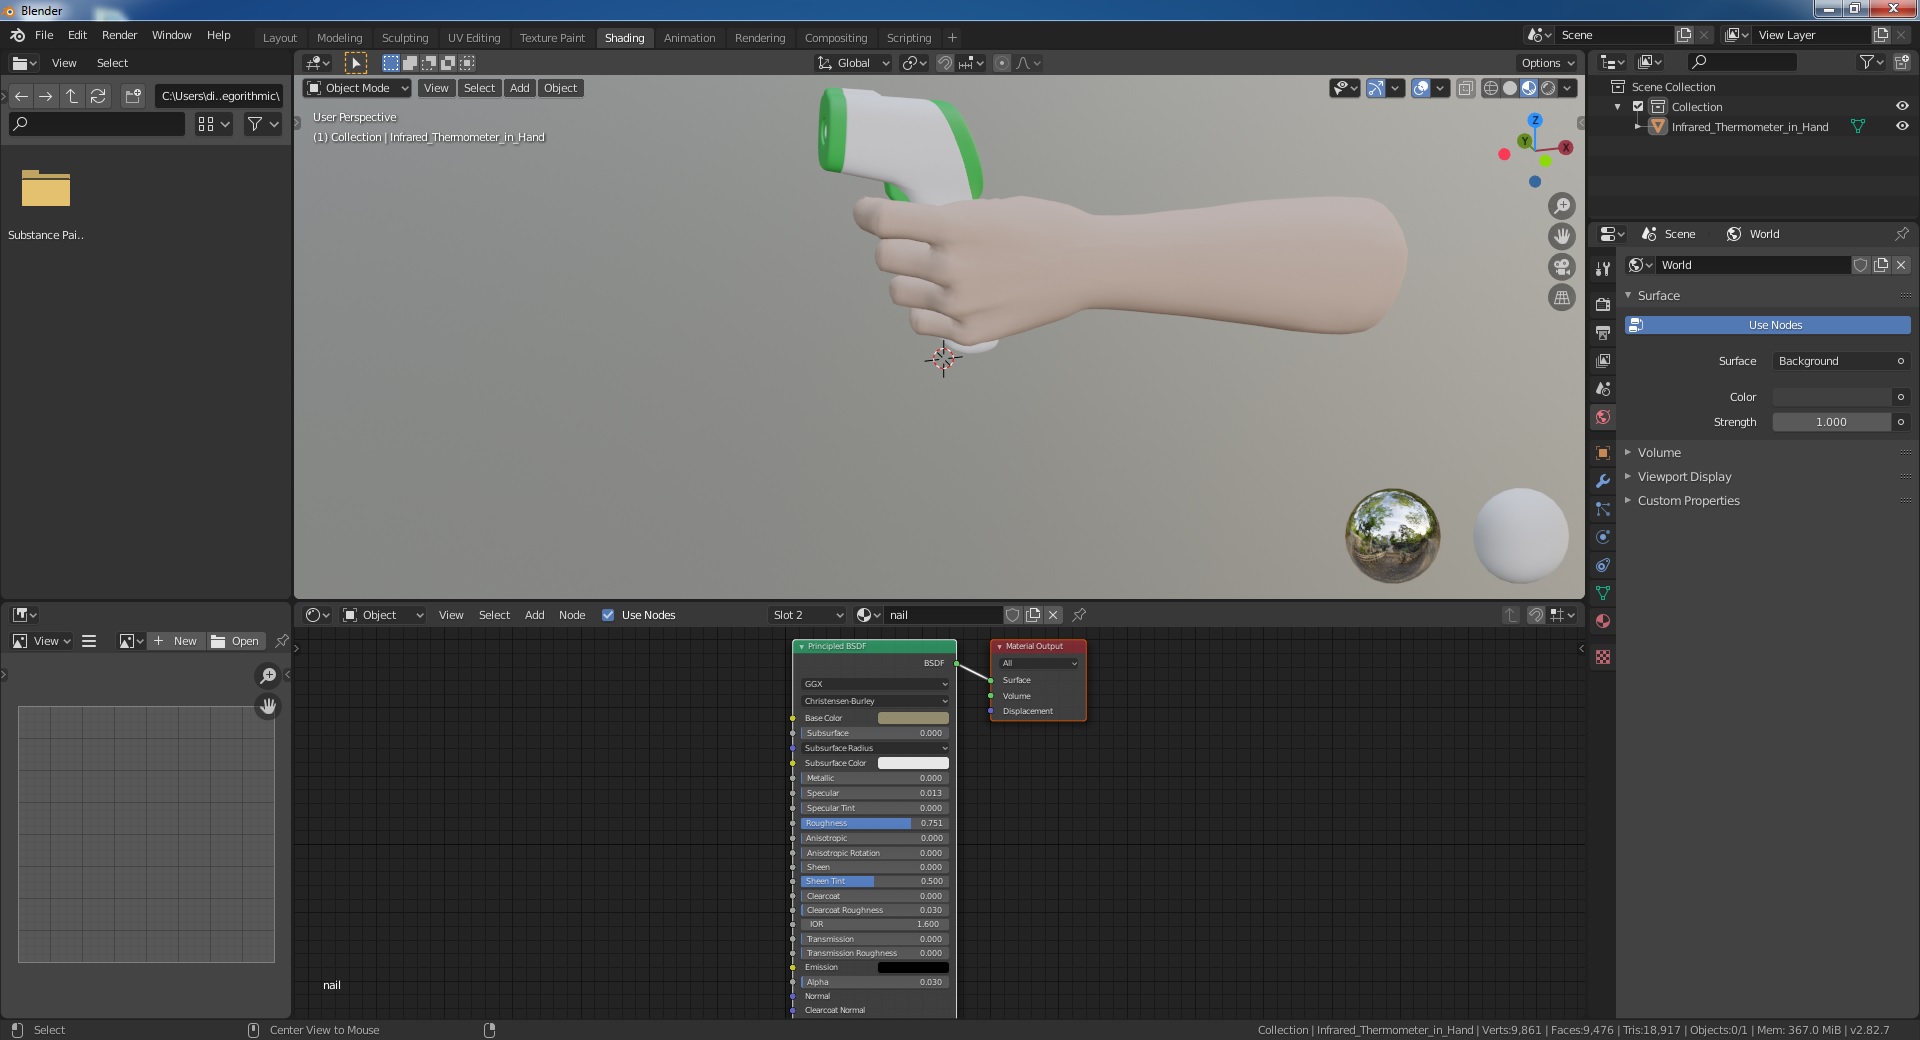Switch to the Modeling workspace tab
The image size is (1920, 1040).
pos(339,38)
